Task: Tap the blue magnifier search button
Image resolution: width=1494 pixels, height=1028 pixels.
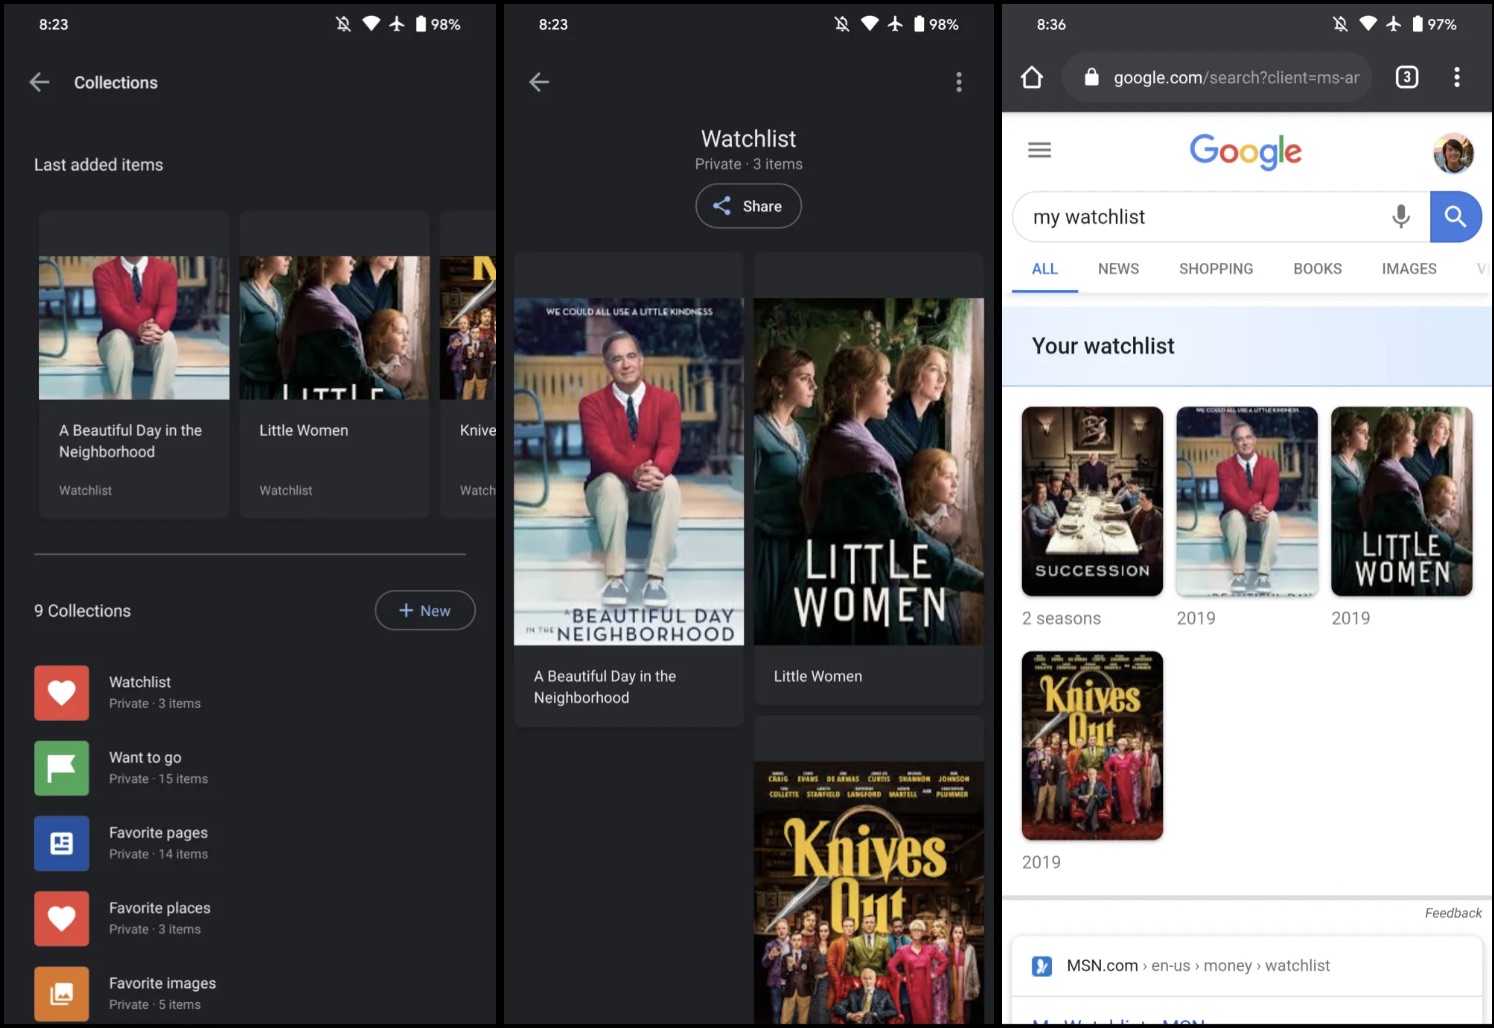Action: pyautogui.click(x=1456, y=216)
